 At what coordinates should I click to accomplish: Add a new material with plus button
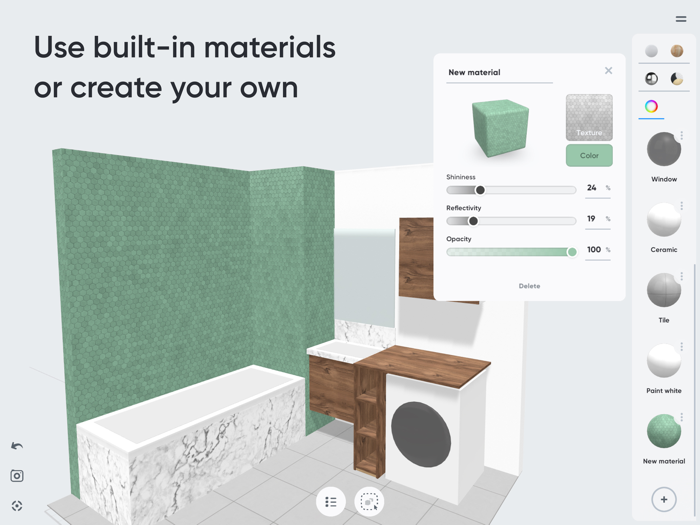coord(664,499)
